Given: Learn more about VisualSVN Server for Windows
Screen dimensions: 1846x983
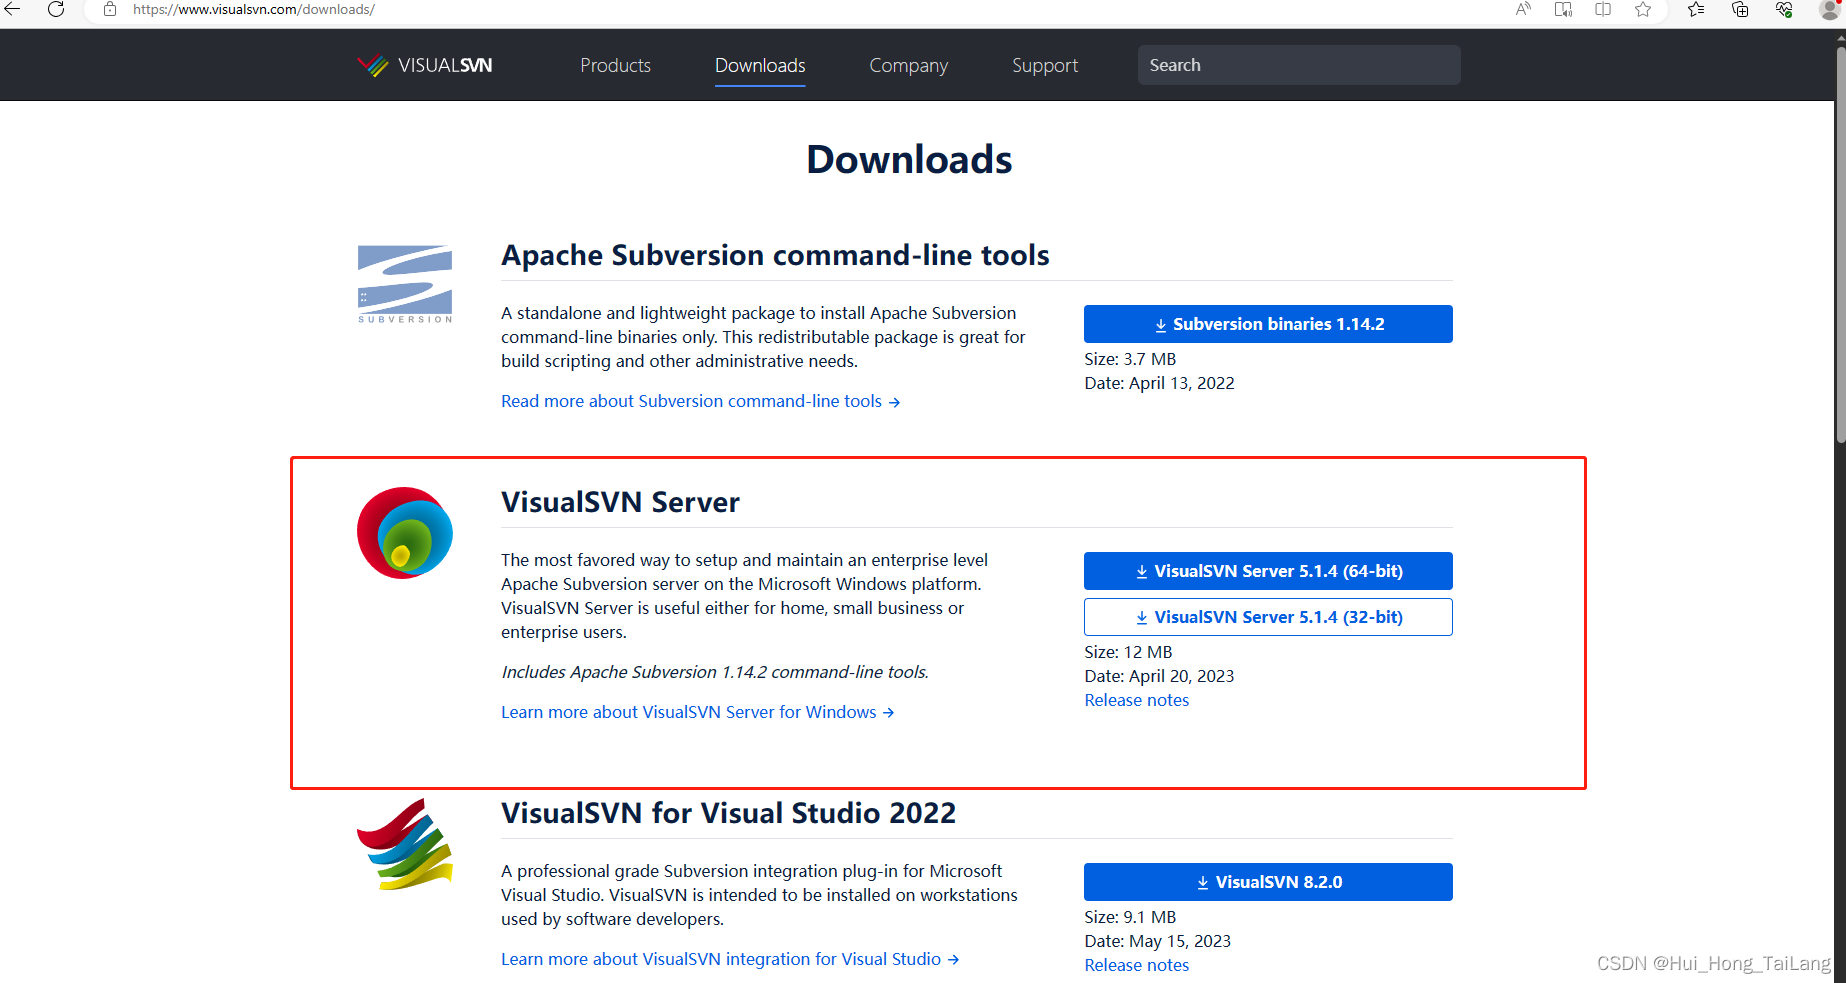Looking at the screenshot, I should click(697, 712).
